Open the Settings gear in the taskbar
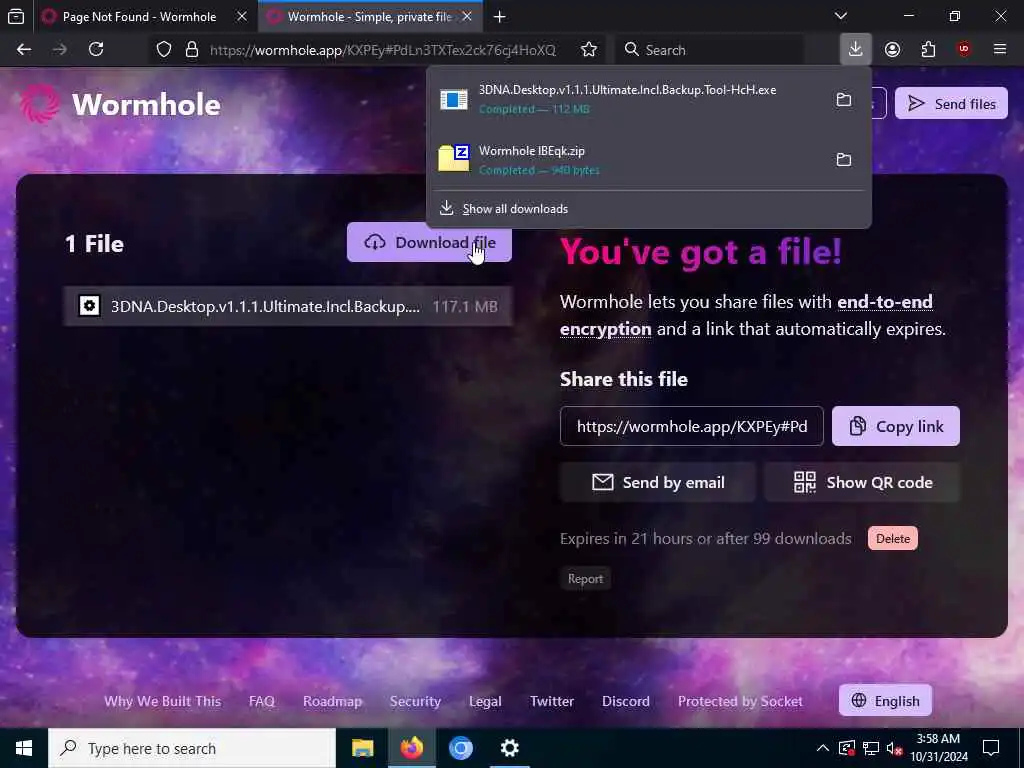This screenshot has height=768, width=1024. click(509, 748)
